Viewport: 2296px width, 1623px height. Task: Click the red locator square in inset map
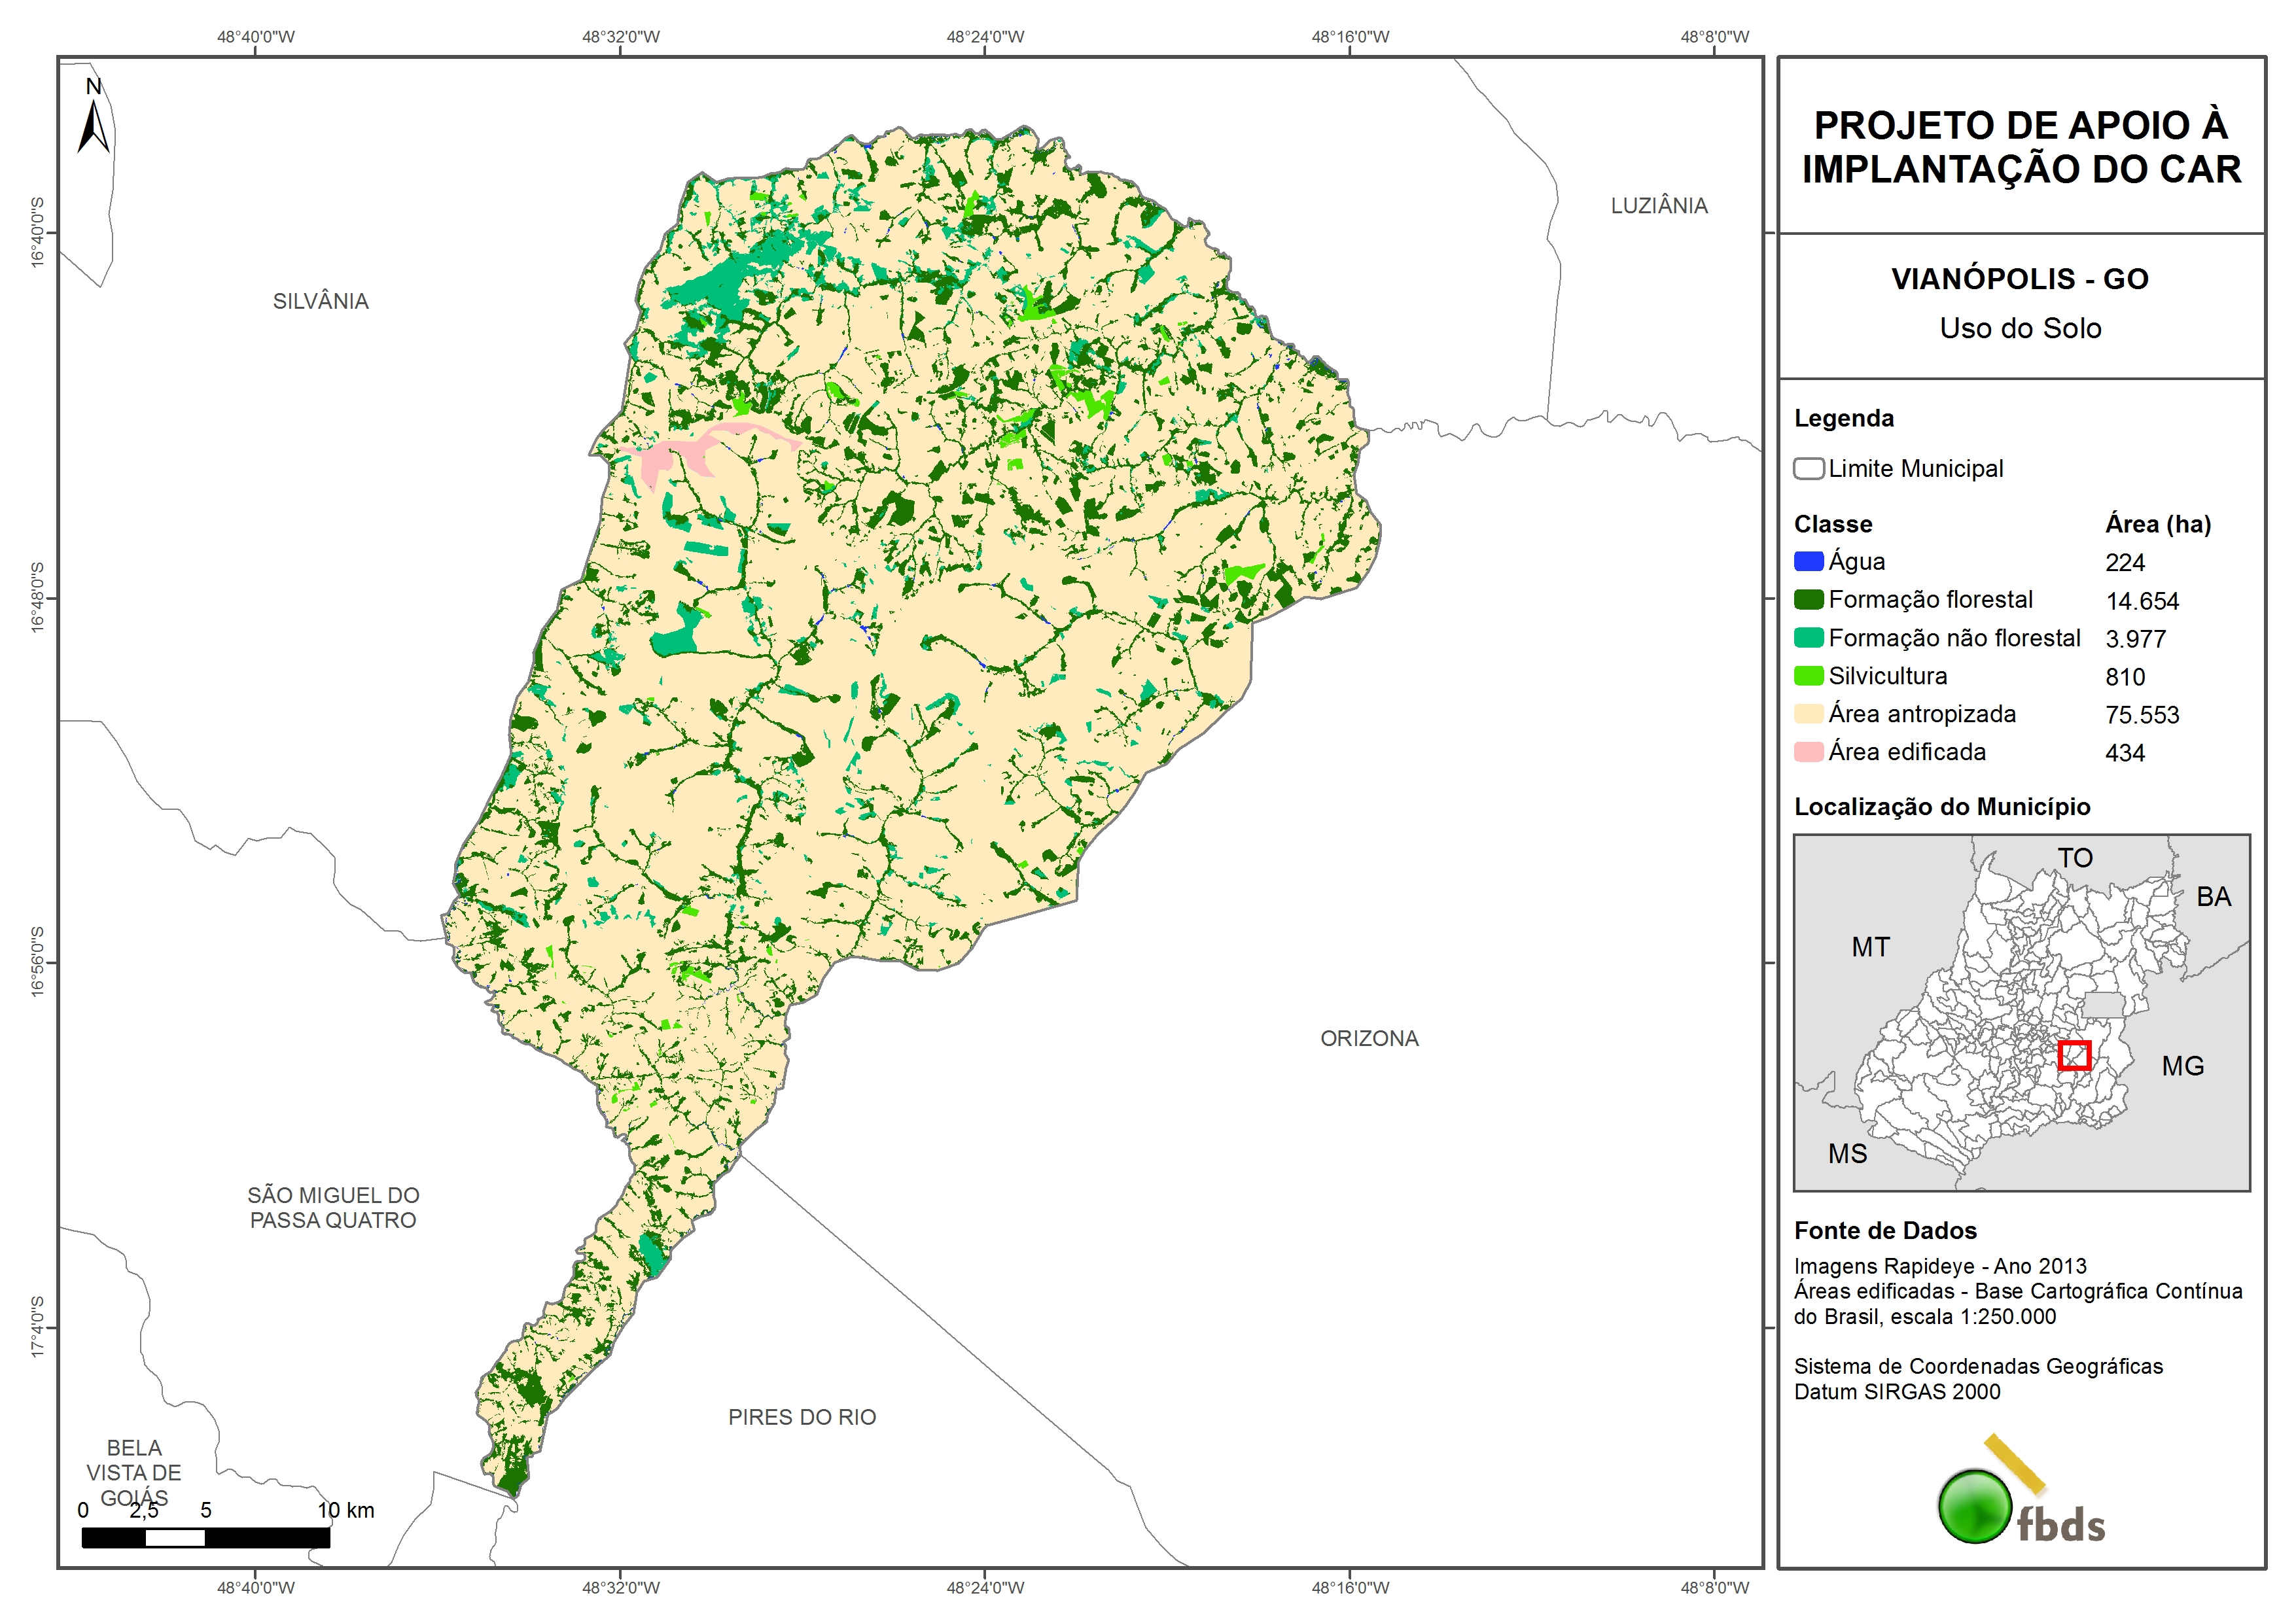(x=2074, y=1055)
